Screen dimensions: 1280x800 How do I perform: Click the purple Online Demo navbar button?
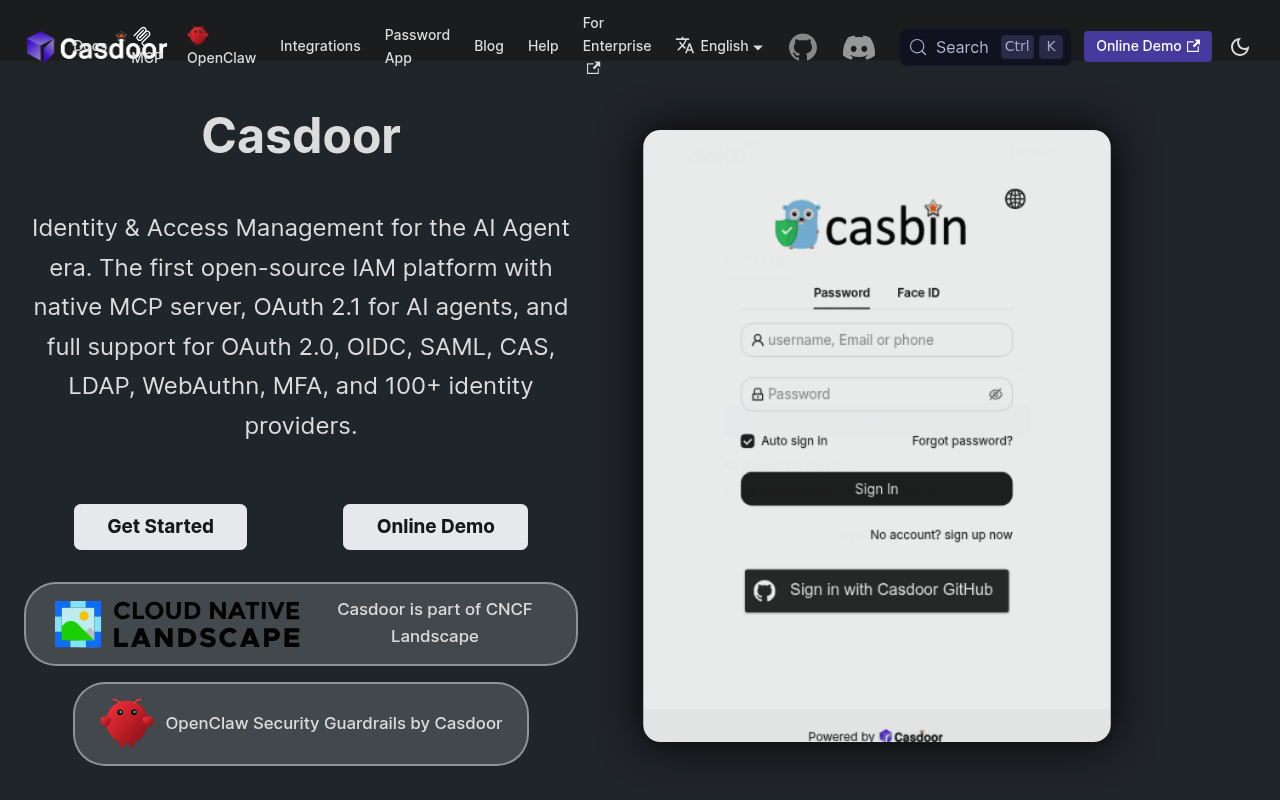coord(1148,46)
